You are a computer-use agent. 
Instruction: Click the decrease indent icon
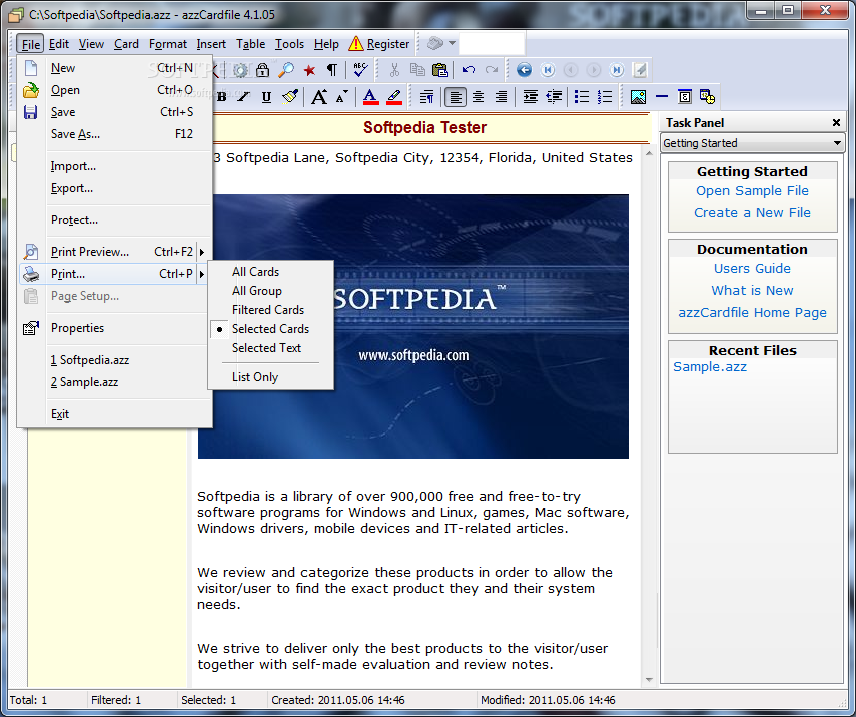(x=554, y=97)
